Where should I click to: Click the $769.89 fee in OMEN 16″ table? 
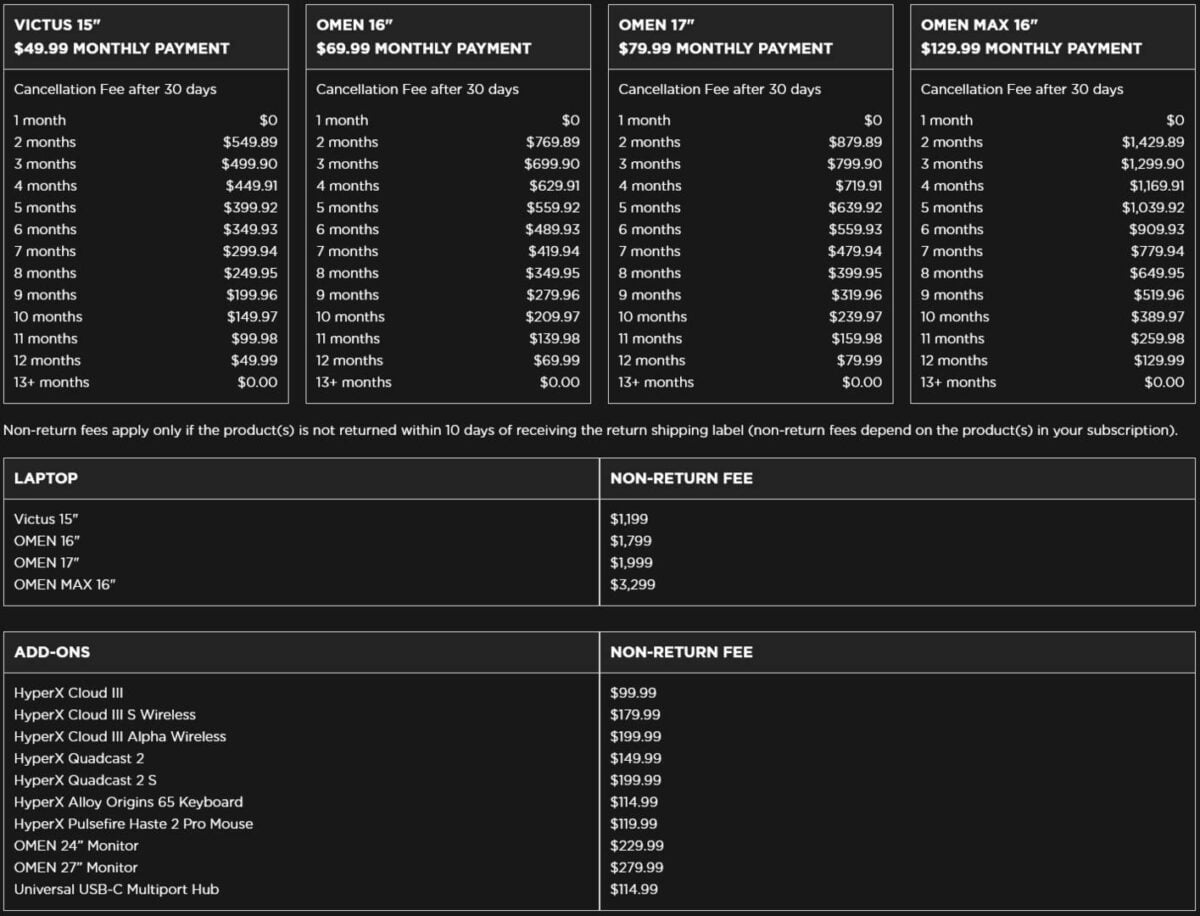click(552, 142)
